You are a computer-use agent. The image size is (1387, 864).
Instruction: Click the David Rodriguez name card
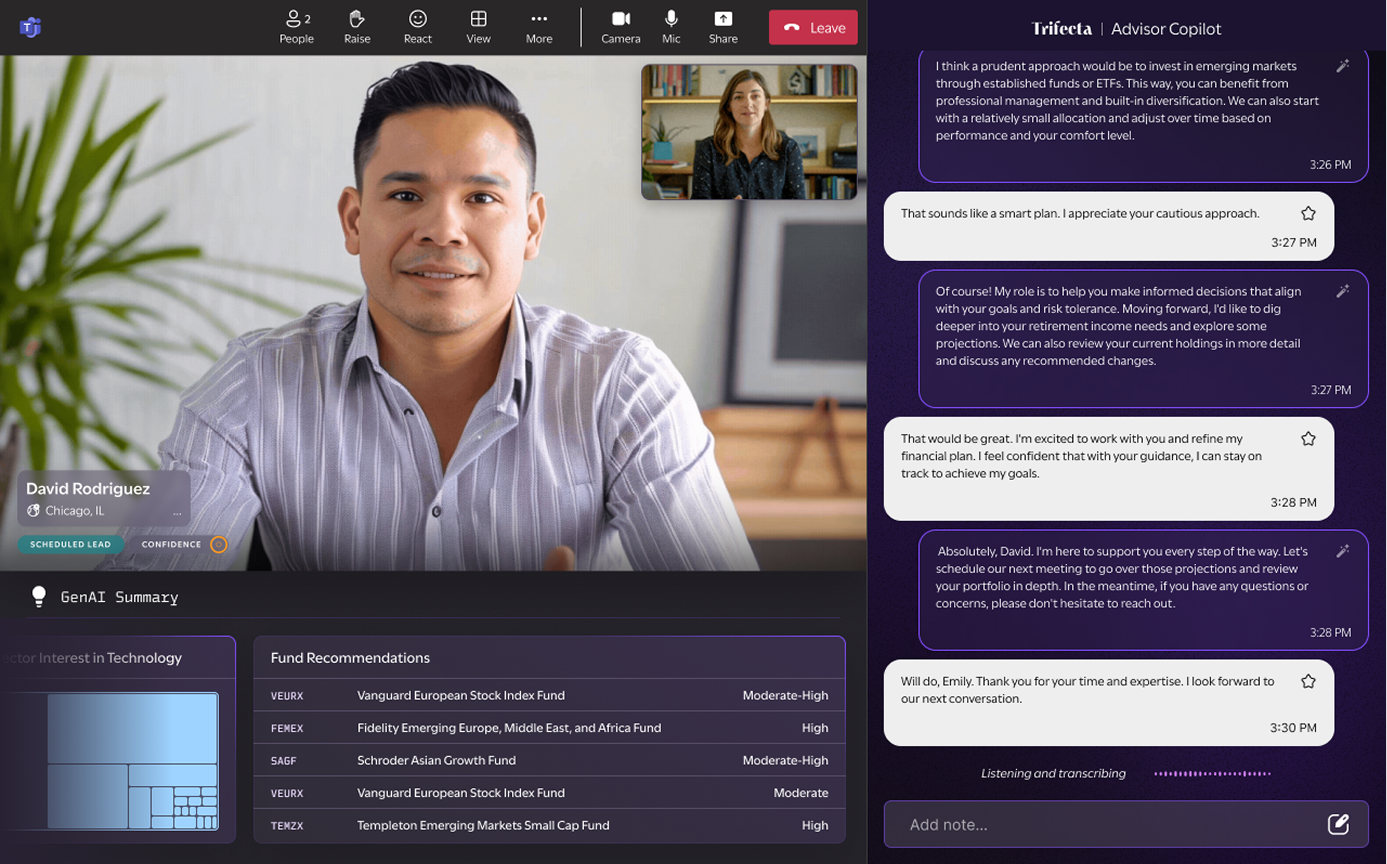(104, 498)
